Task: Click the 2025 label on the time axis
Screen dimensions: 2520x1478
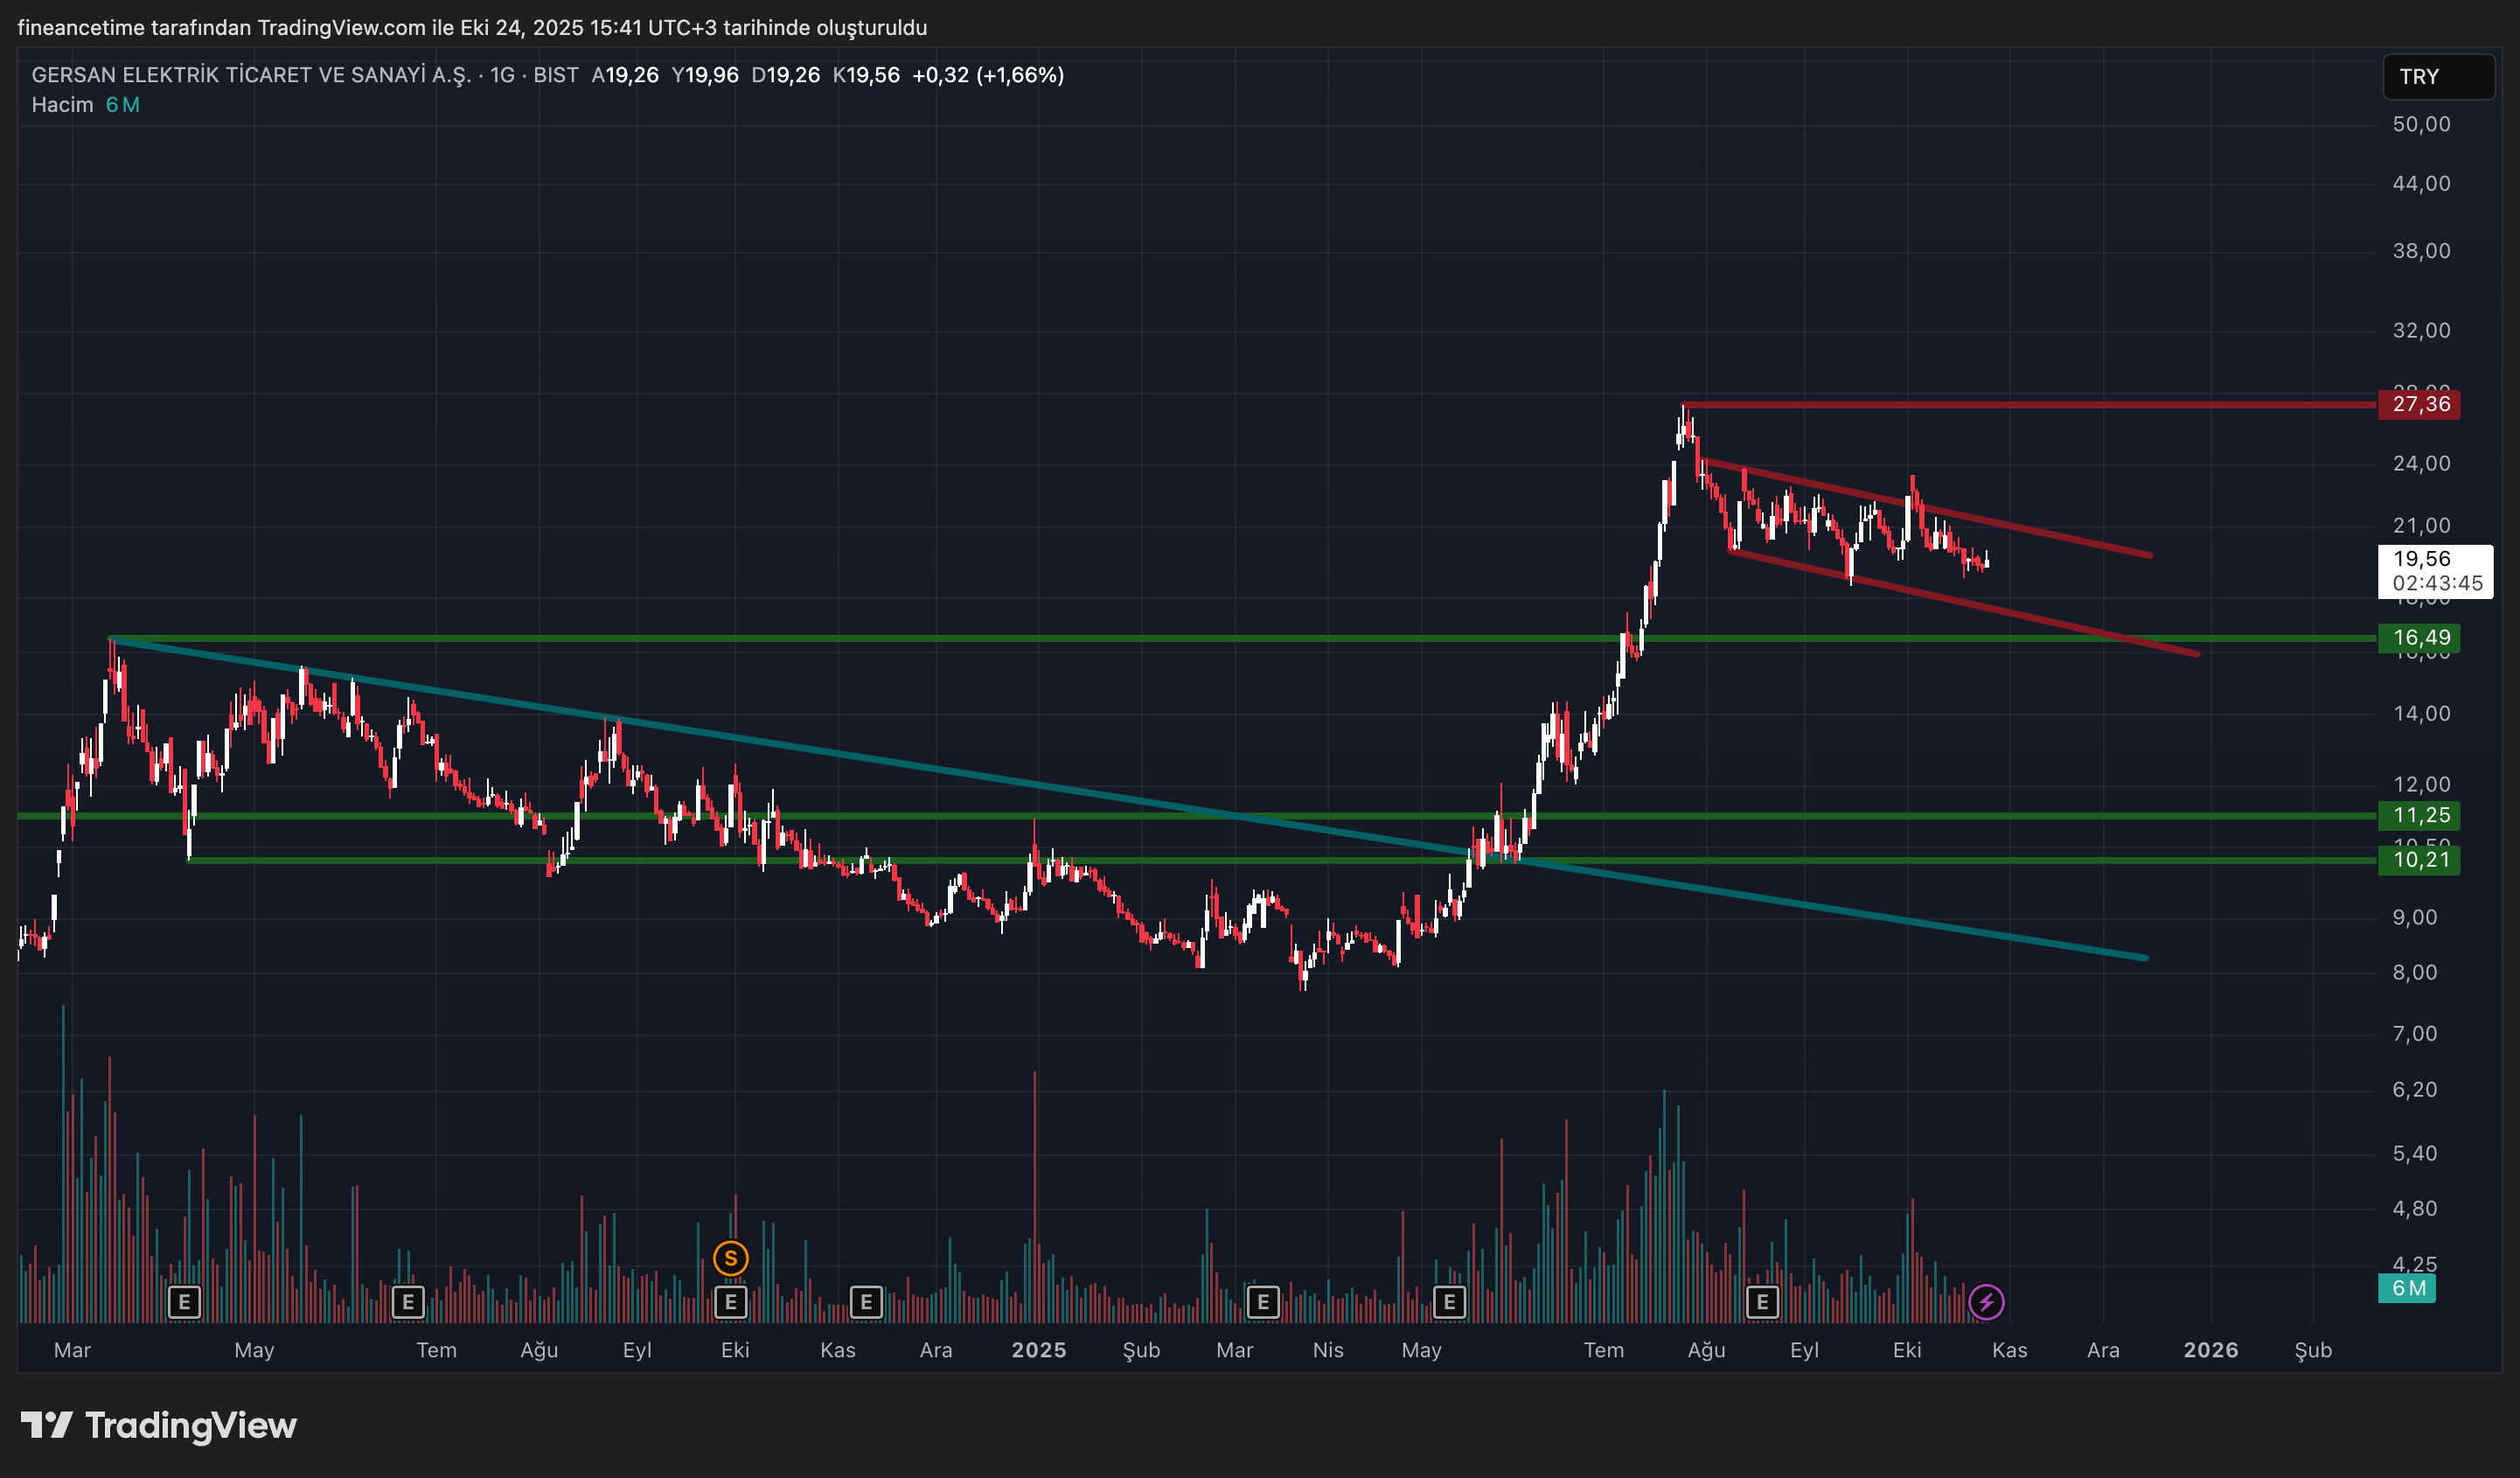Action: click(x=1040, y=1350)
